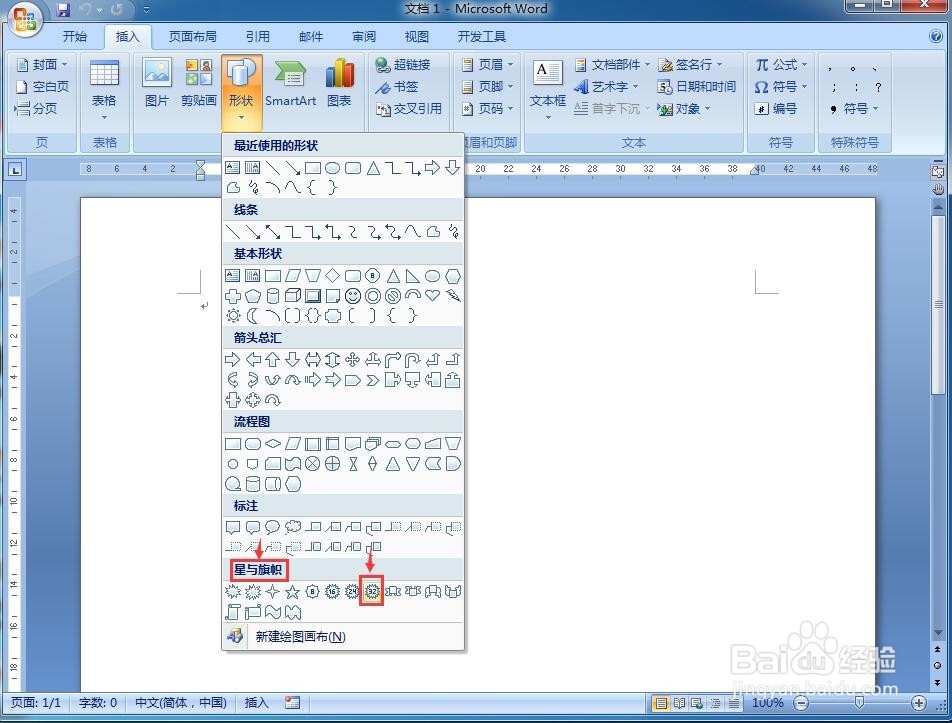Screen dimensions: 952x723
Task: Open Word Help
Action: (x=936, y=36)
